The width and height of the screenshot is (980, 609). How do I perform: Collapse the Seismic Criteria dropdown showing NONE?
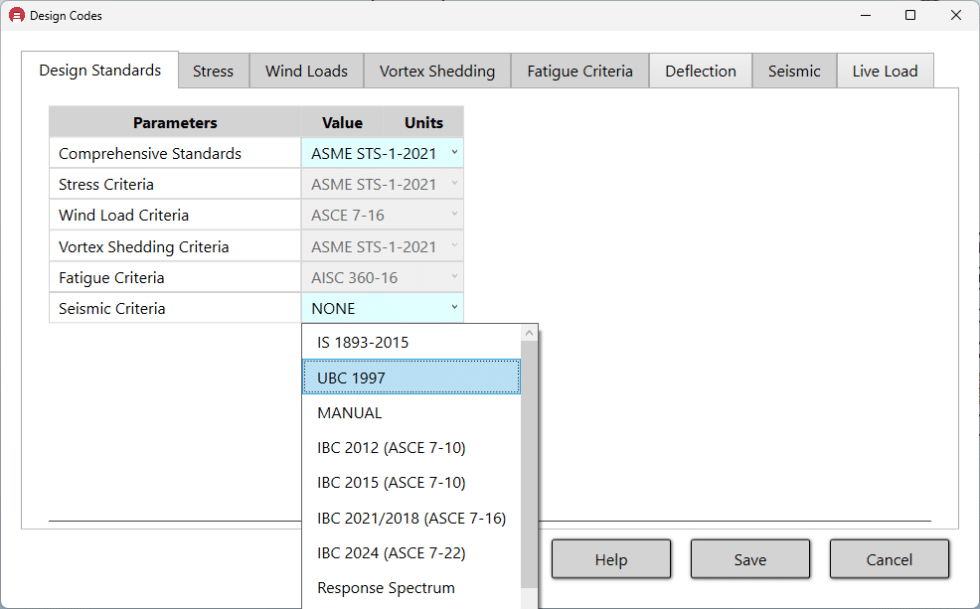[454, 308]
